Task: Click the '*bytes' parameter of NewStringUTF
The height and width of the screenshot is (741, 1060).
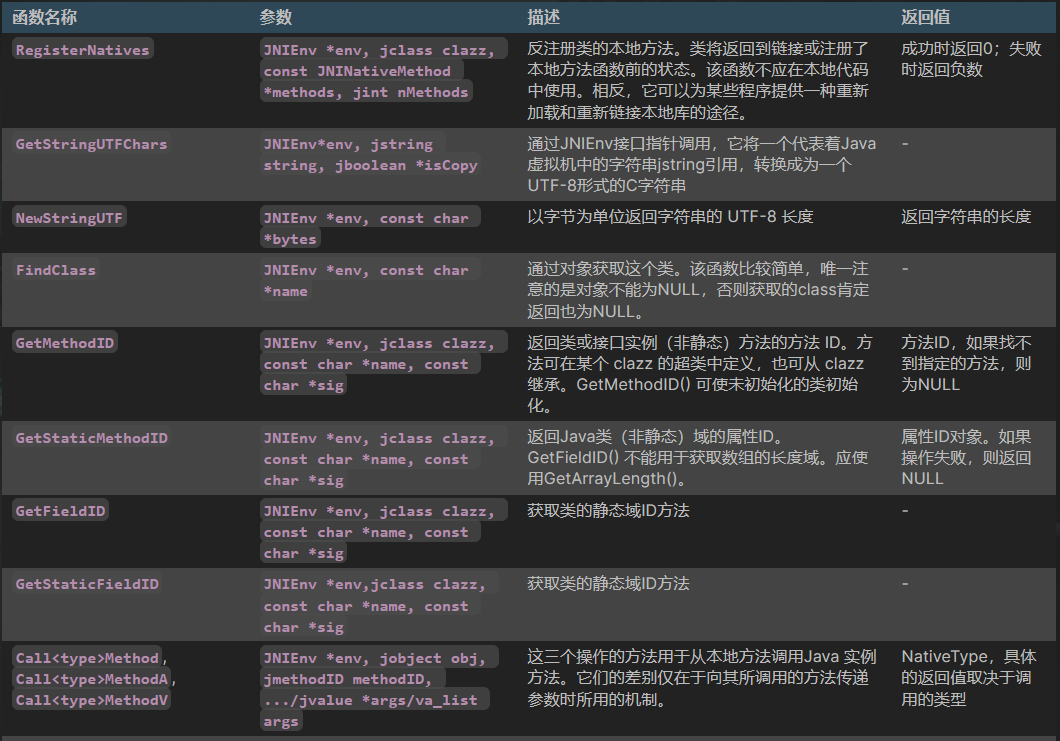Action: (x=290, y=239)
